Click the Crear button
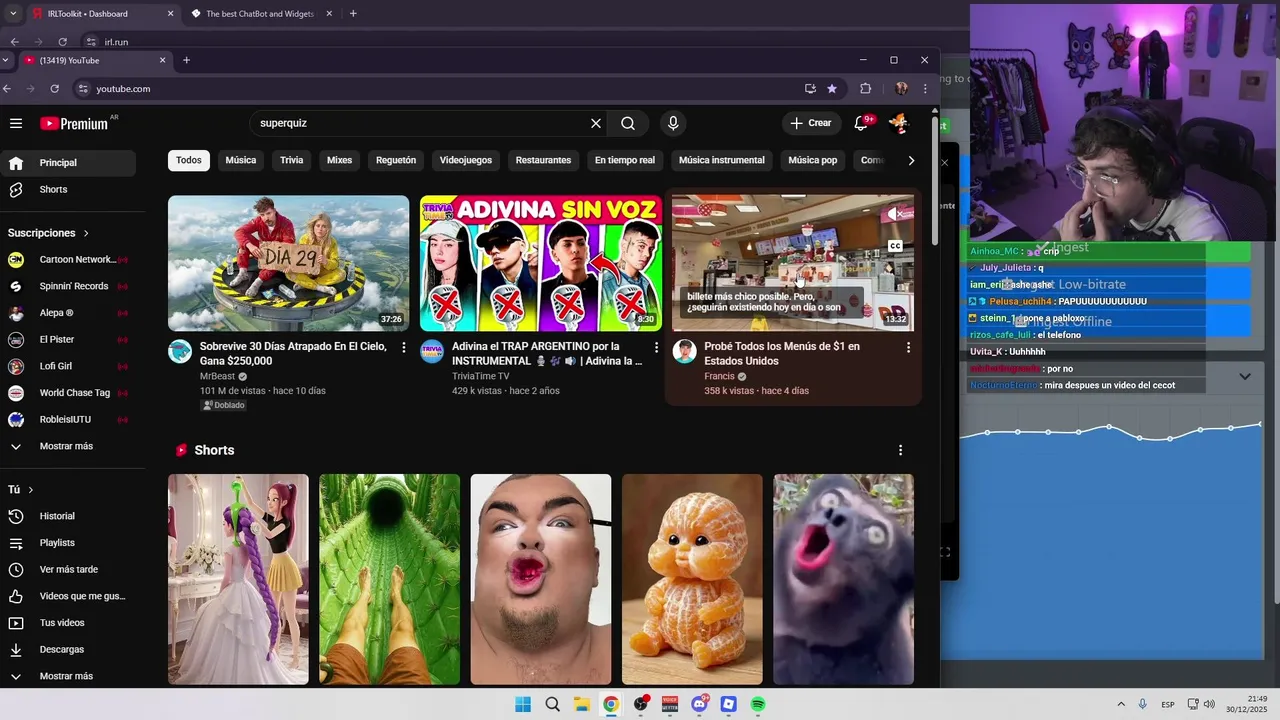The height and width of the screenshot is (720, 1280). pos(811,123)
